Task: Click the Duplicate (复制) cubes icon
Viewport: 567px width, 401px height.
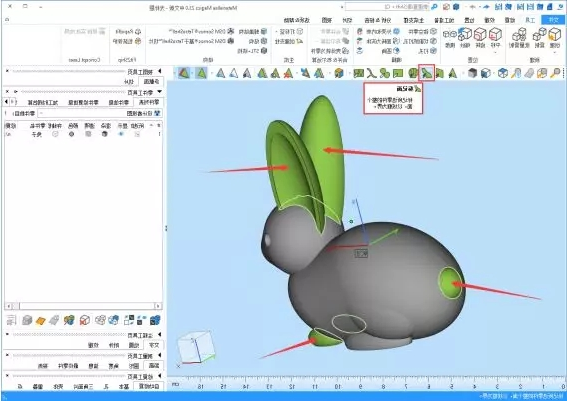Action: coord(539,34)
